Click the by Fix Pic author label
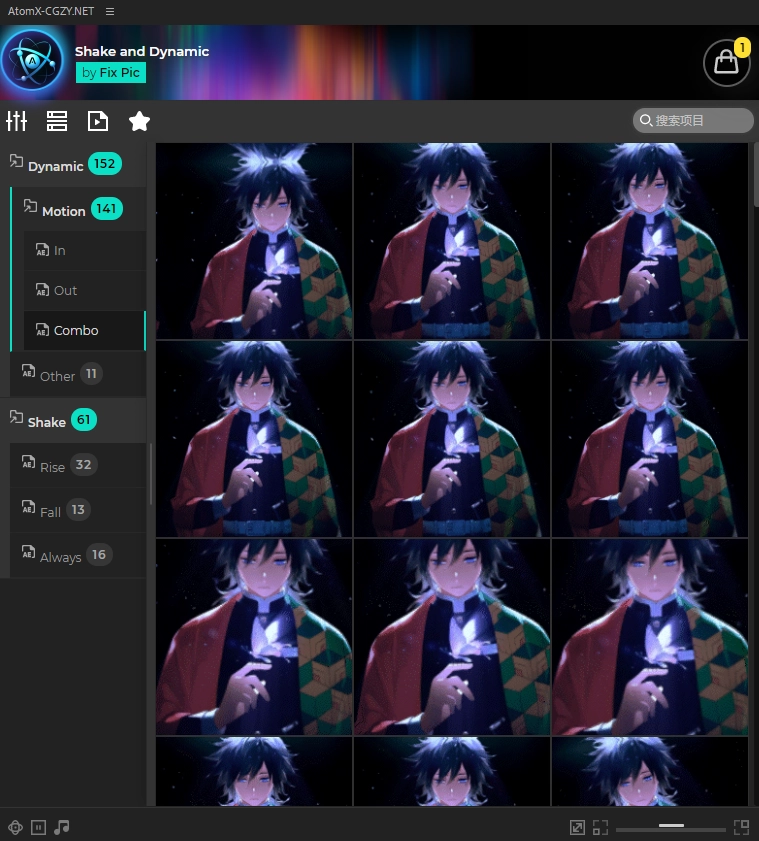 pyautogui.click(x=110, y=72)
